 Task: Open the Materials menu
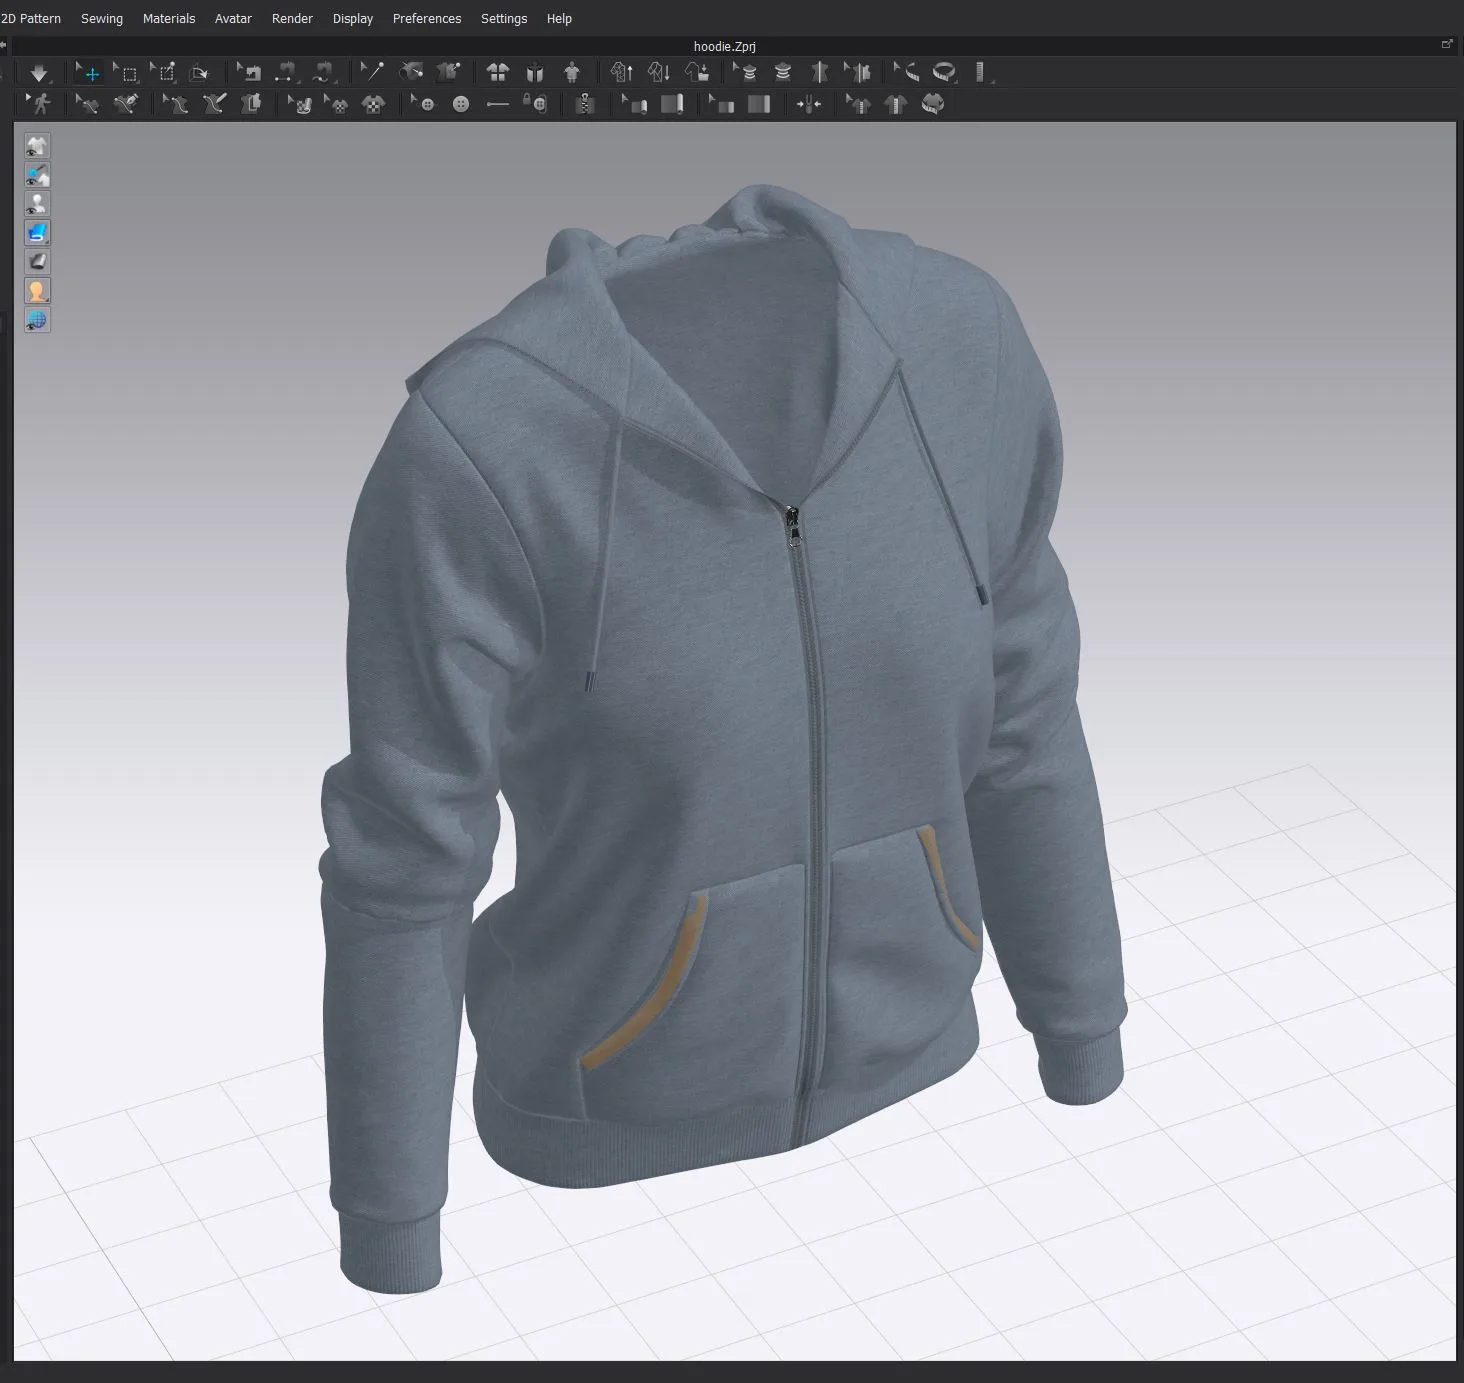pyautogui.click(x=169, y=18)
